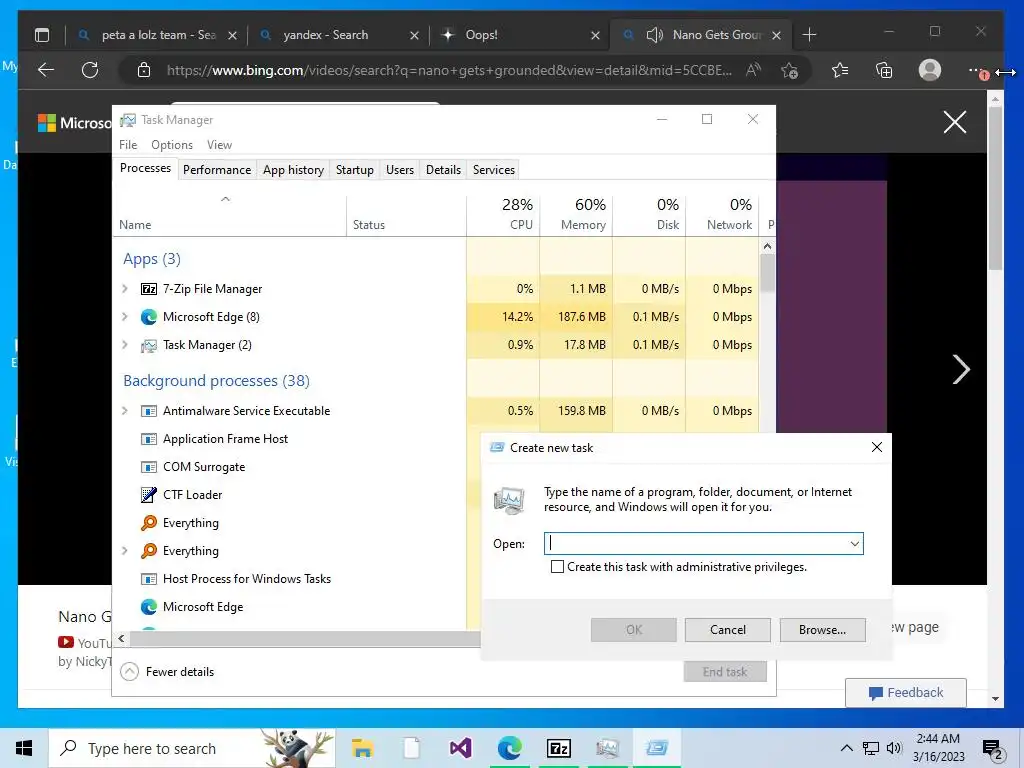
Task: Switch to the Users tab
Action: [x=400, y=170]
